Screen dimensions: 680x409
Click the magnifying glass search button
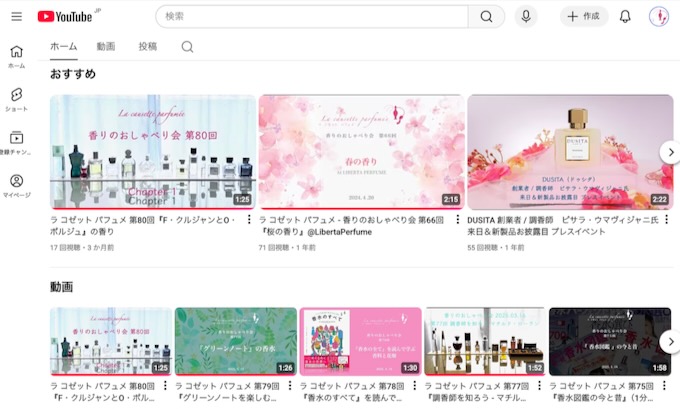pos(486,16)
